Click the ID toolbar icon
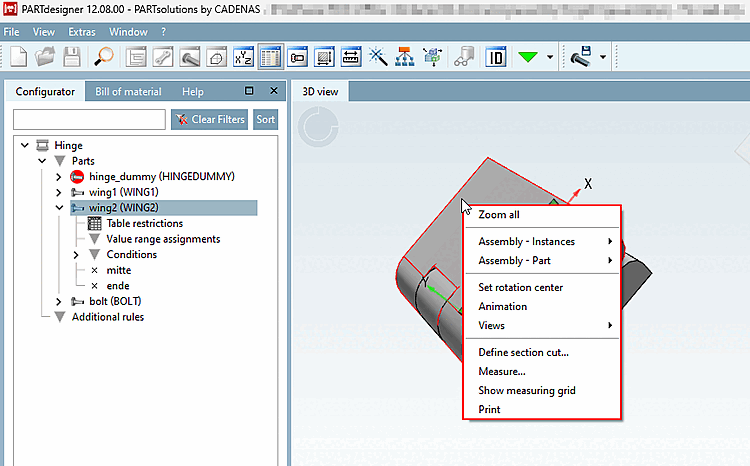This screenshot has width=750, height=466. (x=496, y=57)
